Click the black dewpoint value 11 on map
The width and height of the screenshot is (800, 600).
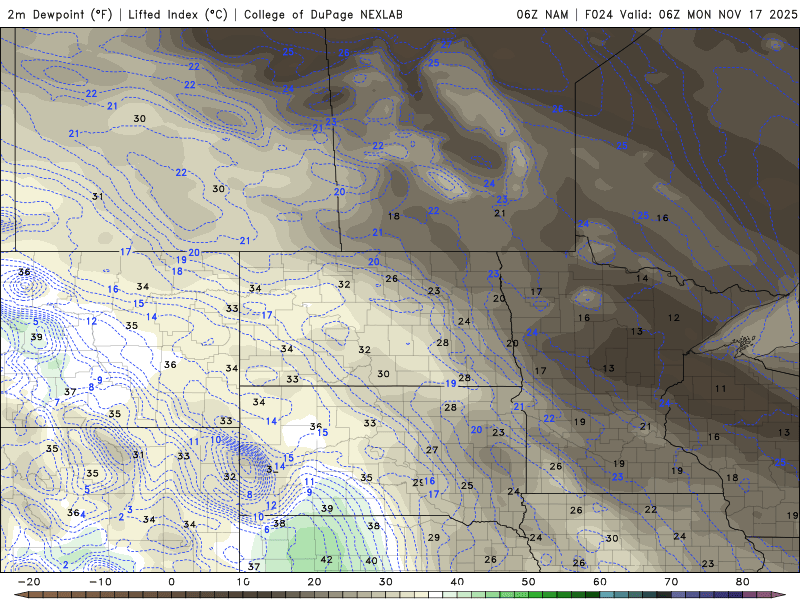point(720,389)
